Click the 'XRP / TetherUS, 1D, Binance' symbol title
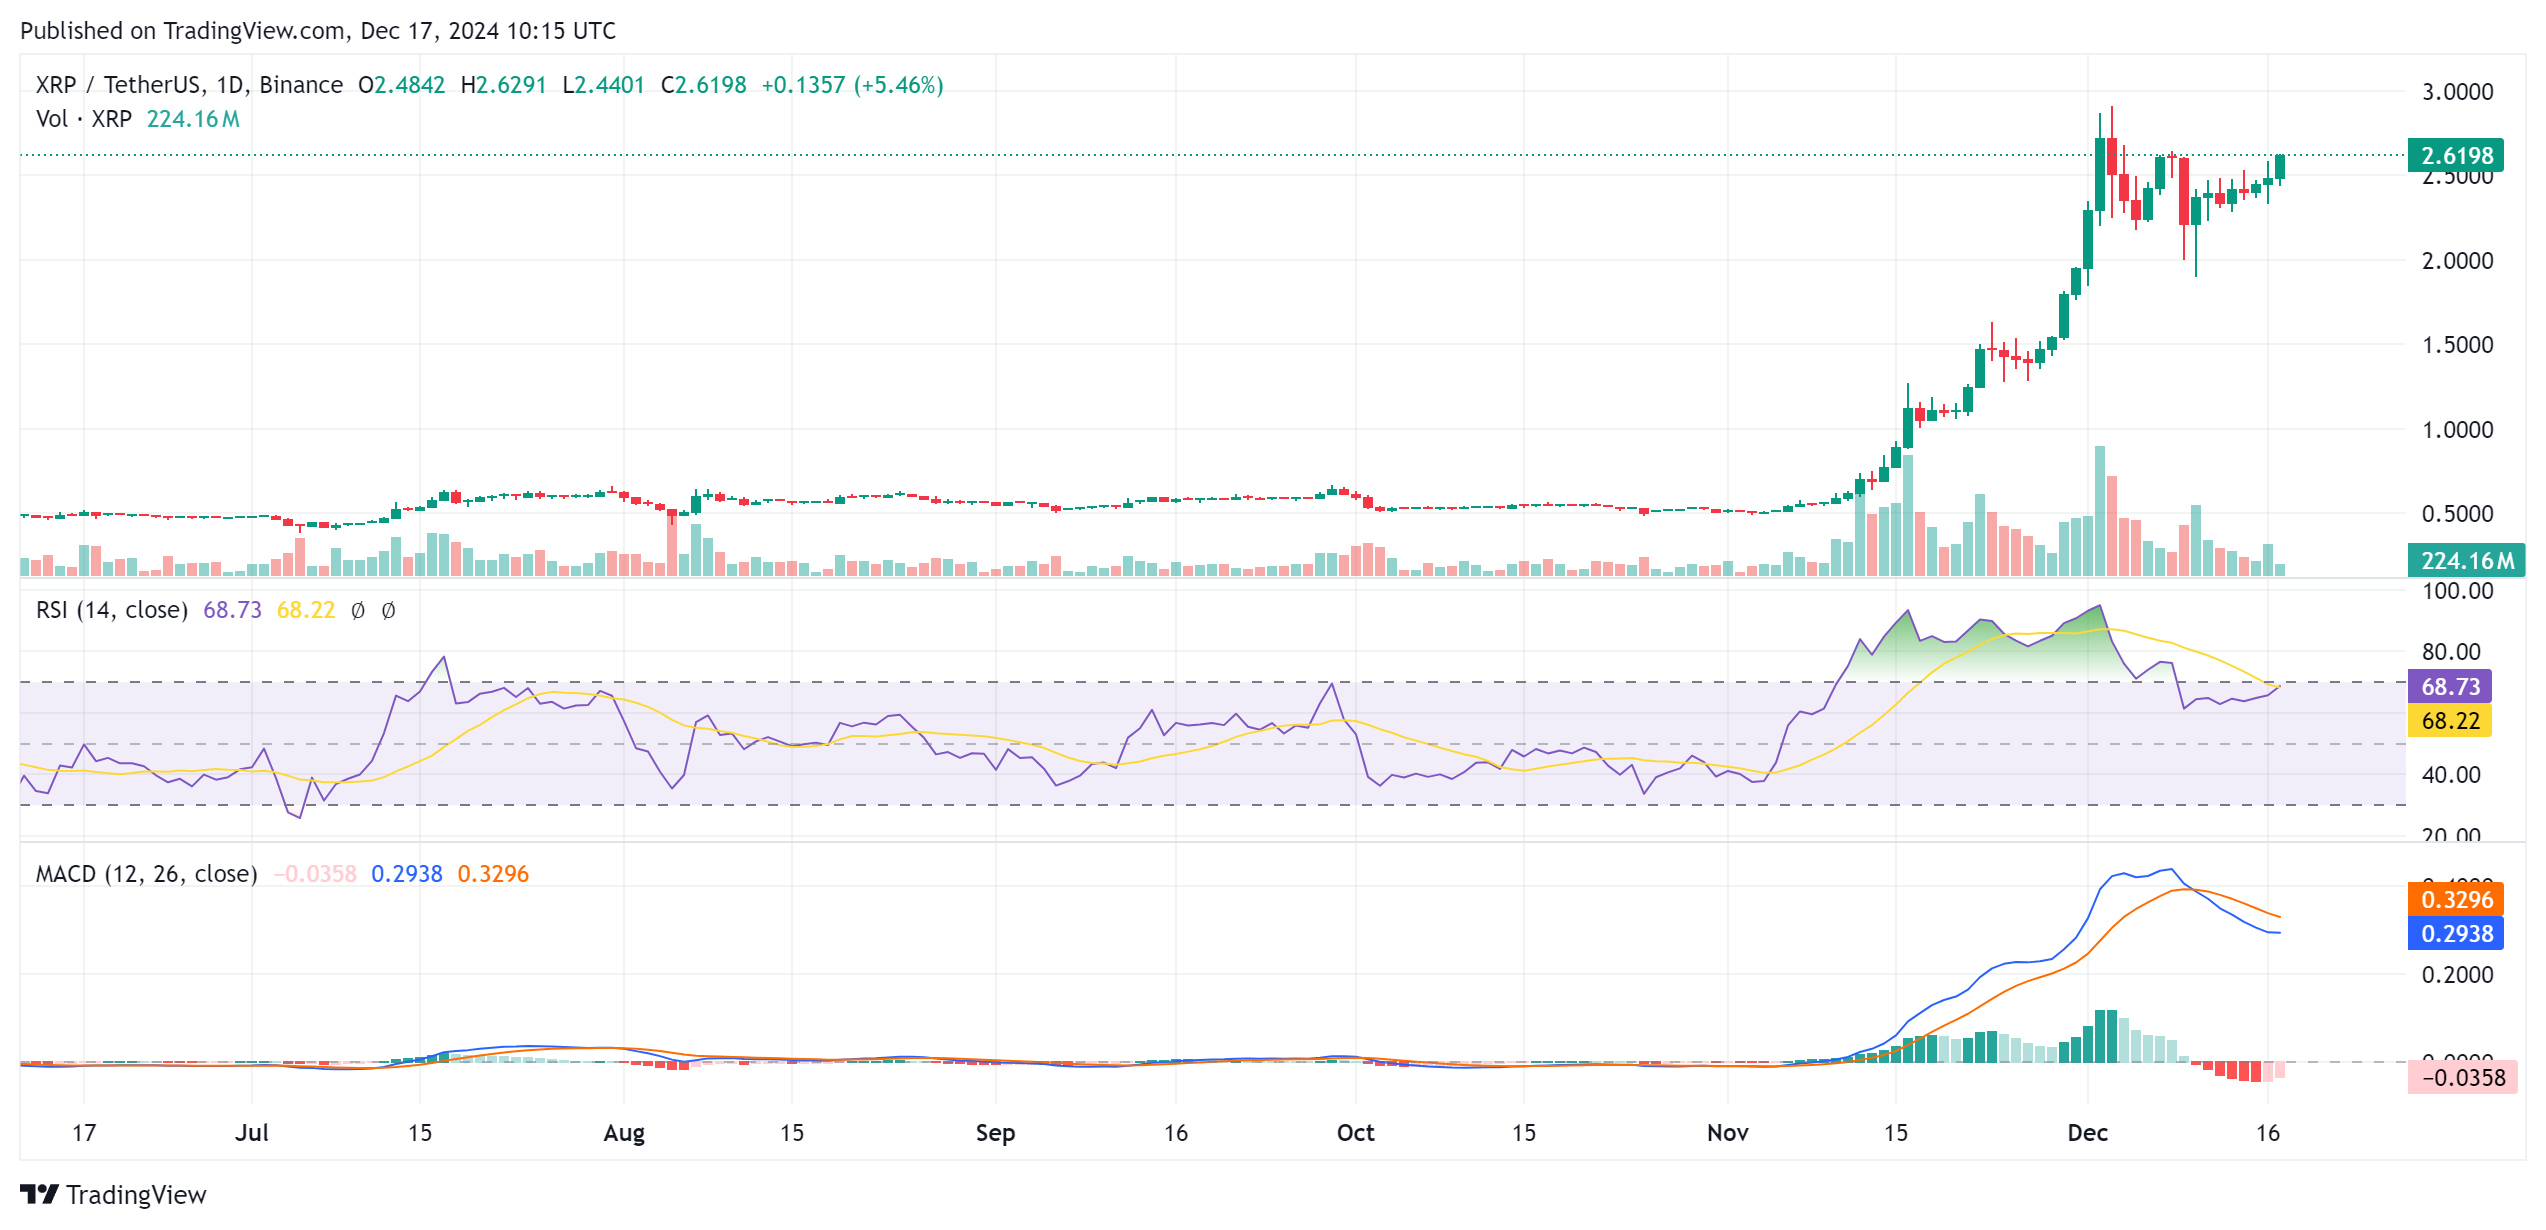Screen dimensions: 2546x1230 coord(189,85)
